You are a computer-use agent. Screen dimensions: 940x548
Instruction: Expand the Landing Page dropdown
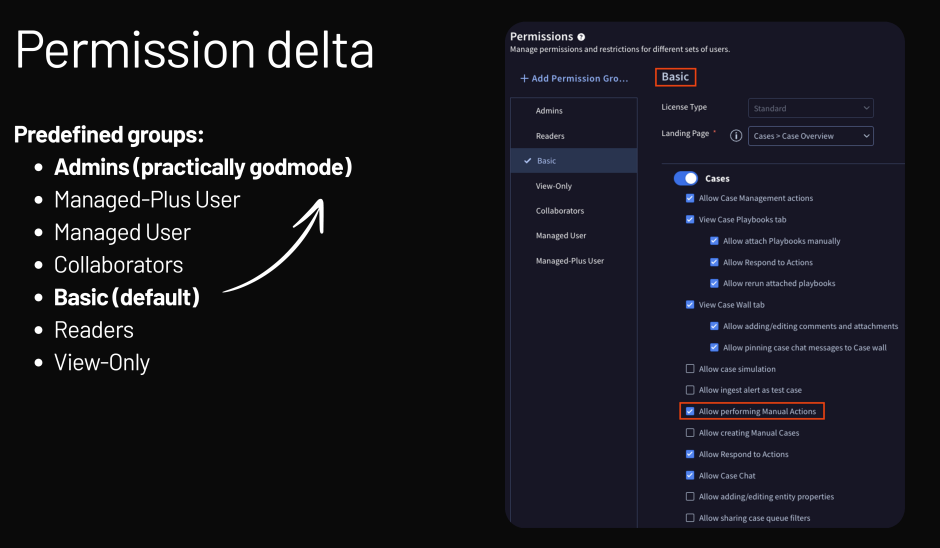click(x=810, y=136)
